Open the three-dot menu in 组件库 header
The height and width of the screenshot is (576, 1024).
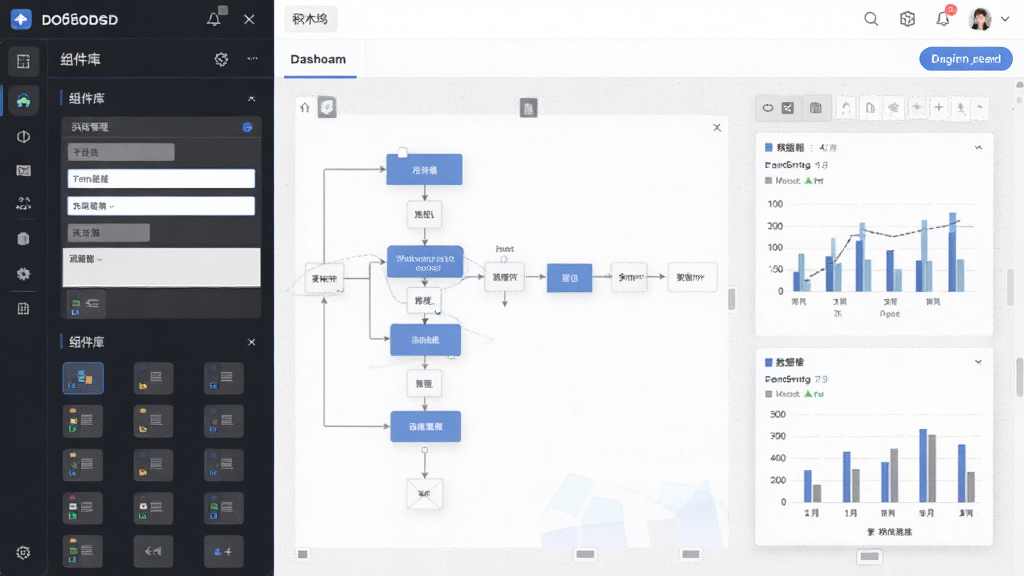(253, 59)
